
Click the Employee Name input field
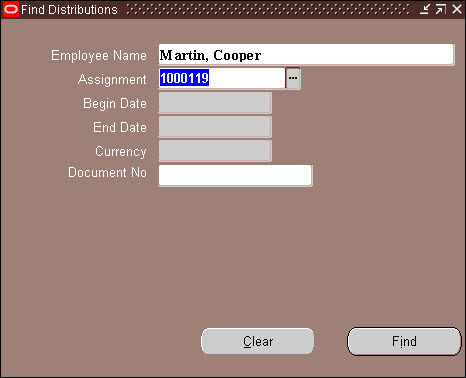306,55
